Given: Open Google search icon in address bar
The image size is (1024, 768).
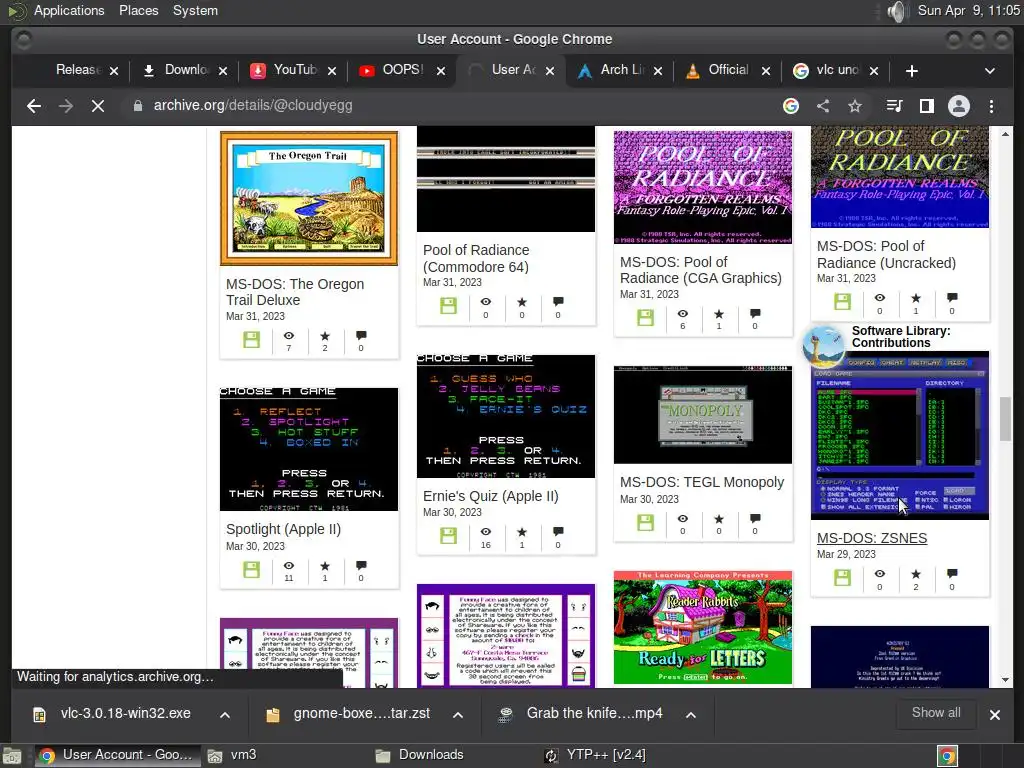Looking at the screenshot, I should 791,106.
